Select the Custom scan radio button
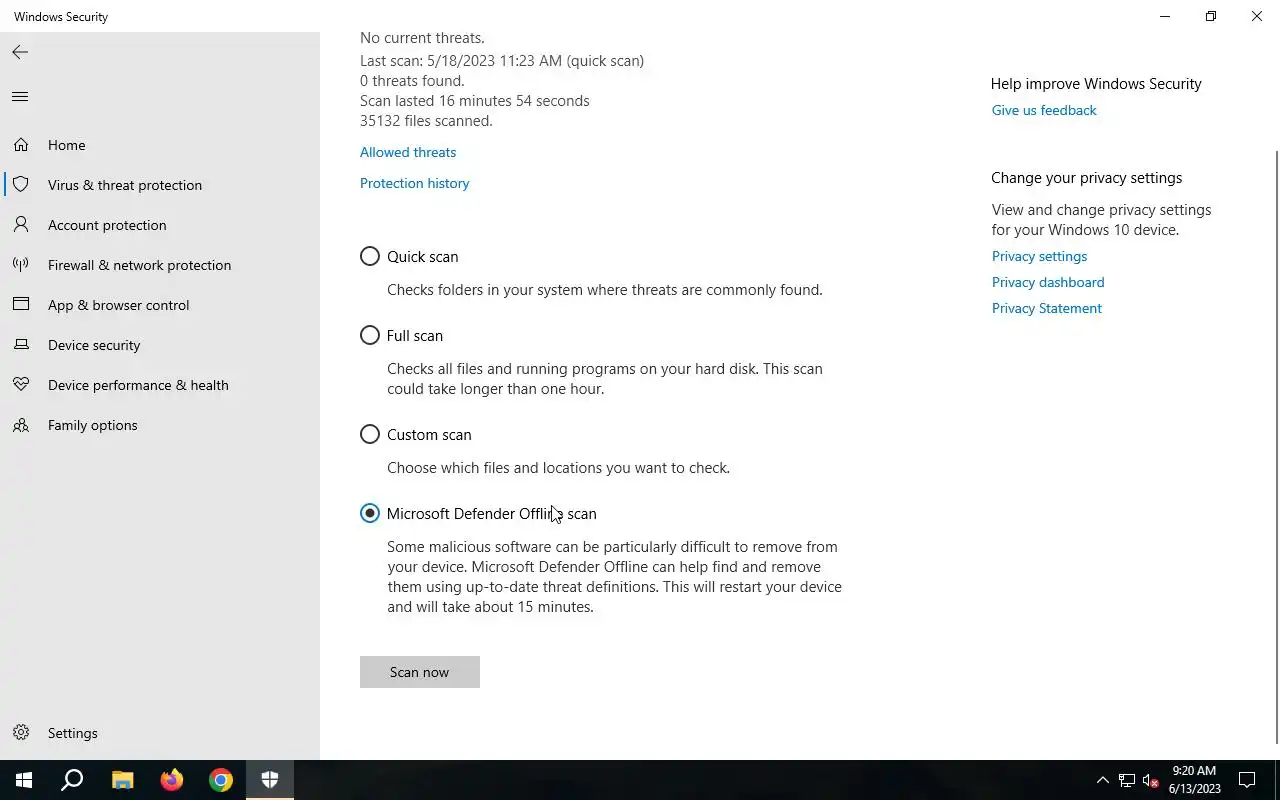The height and width of the screenshot is (800, 1280). click(x=370, y=434)
